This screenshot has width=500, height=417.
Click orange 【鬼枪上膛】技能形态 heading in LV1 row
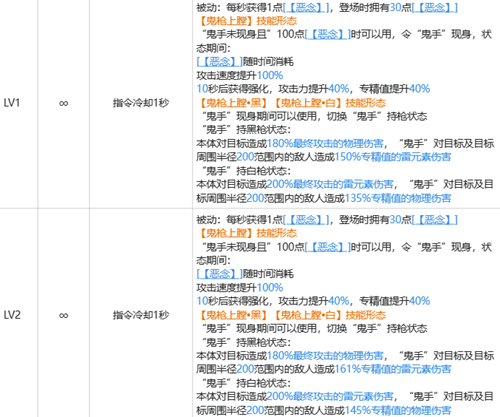247,21
